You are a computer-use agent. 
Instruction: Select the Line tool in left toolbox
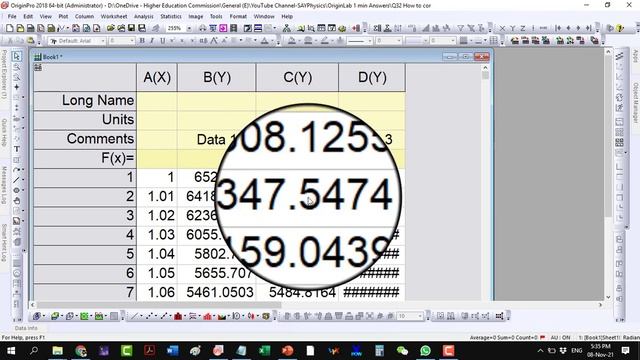16,180
